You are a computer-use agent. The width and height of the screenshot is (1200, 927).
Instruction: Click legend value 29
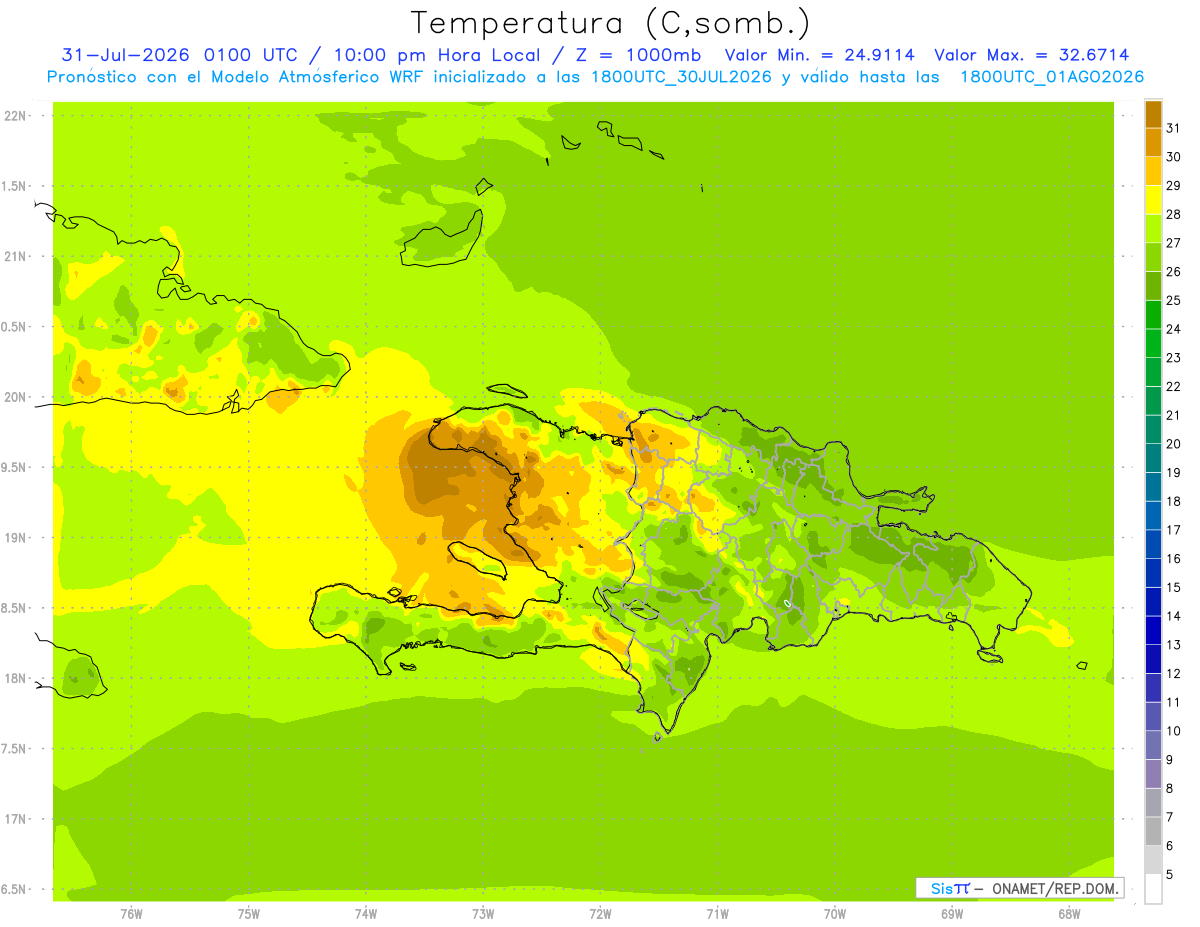coord(1173,186)
